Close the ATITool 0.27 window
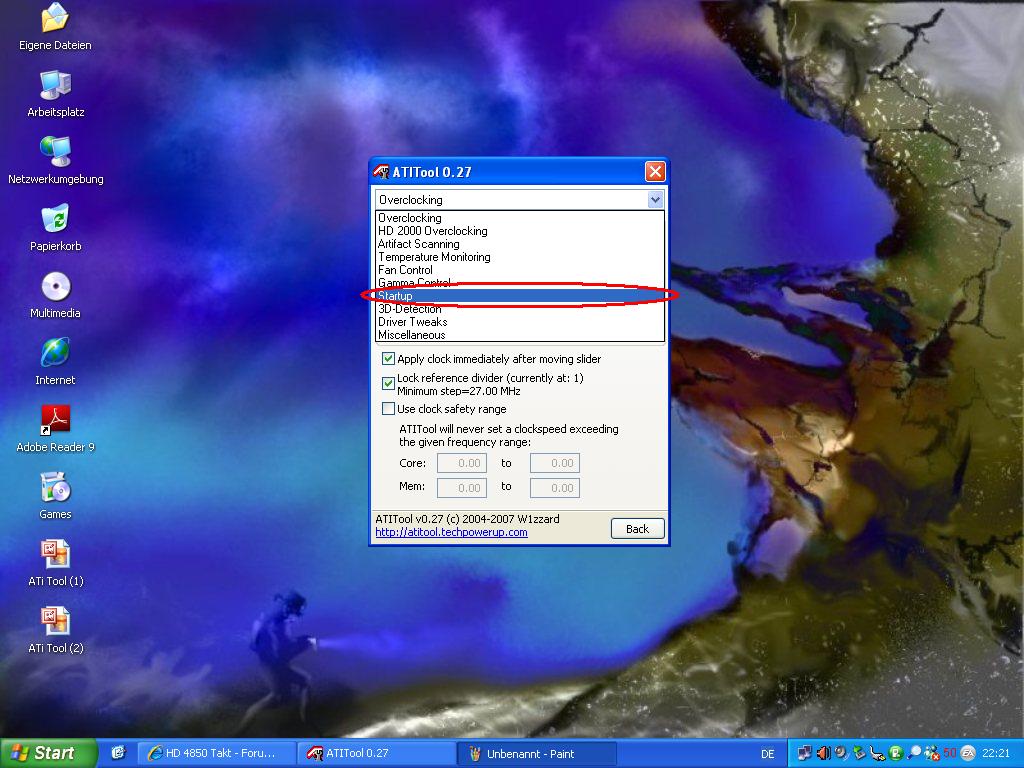The height and width of the screenshot is (768, 1024). pos(655,172)
